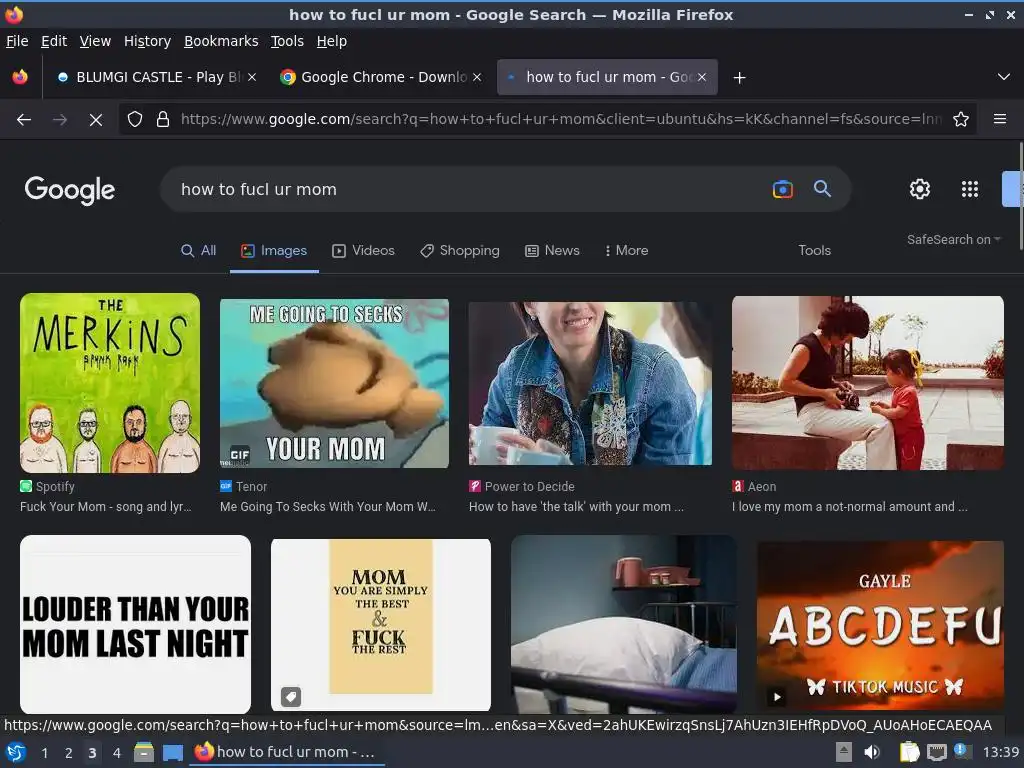
Task: Click the site security padlock icon
Action: pos(163,120)
